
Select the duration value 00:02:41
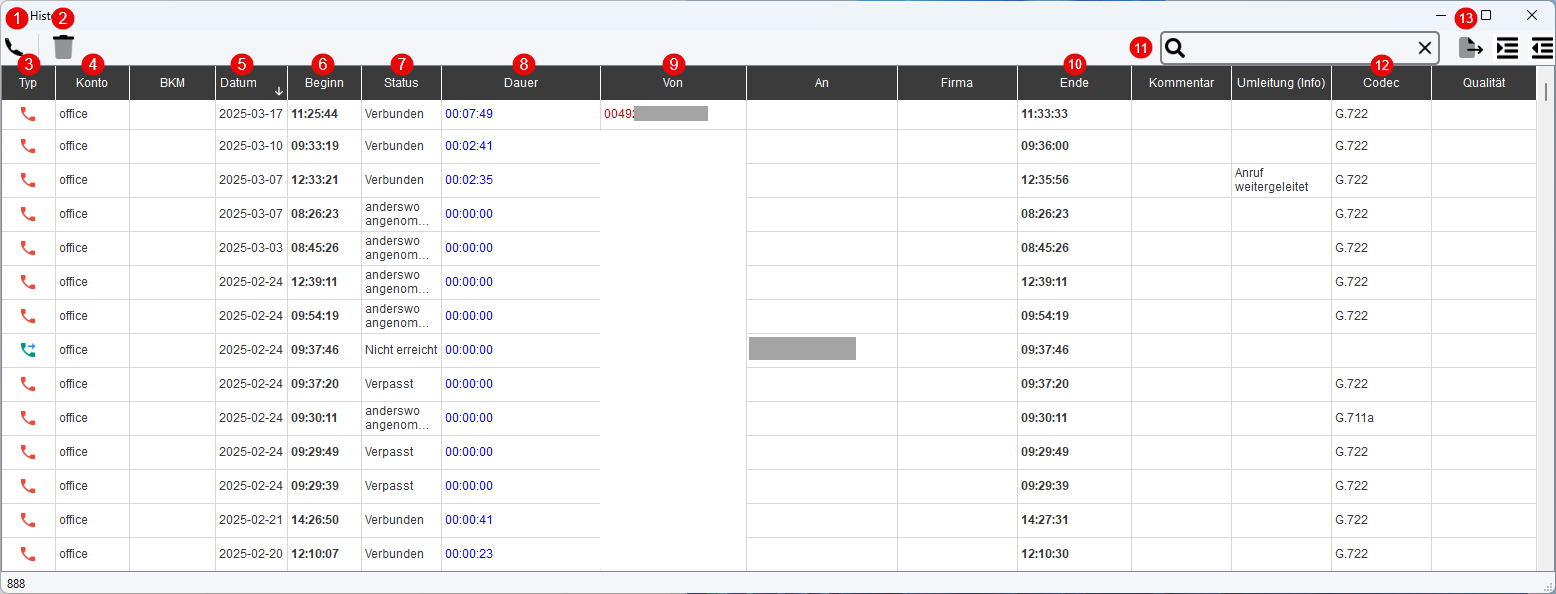[469, 146]
